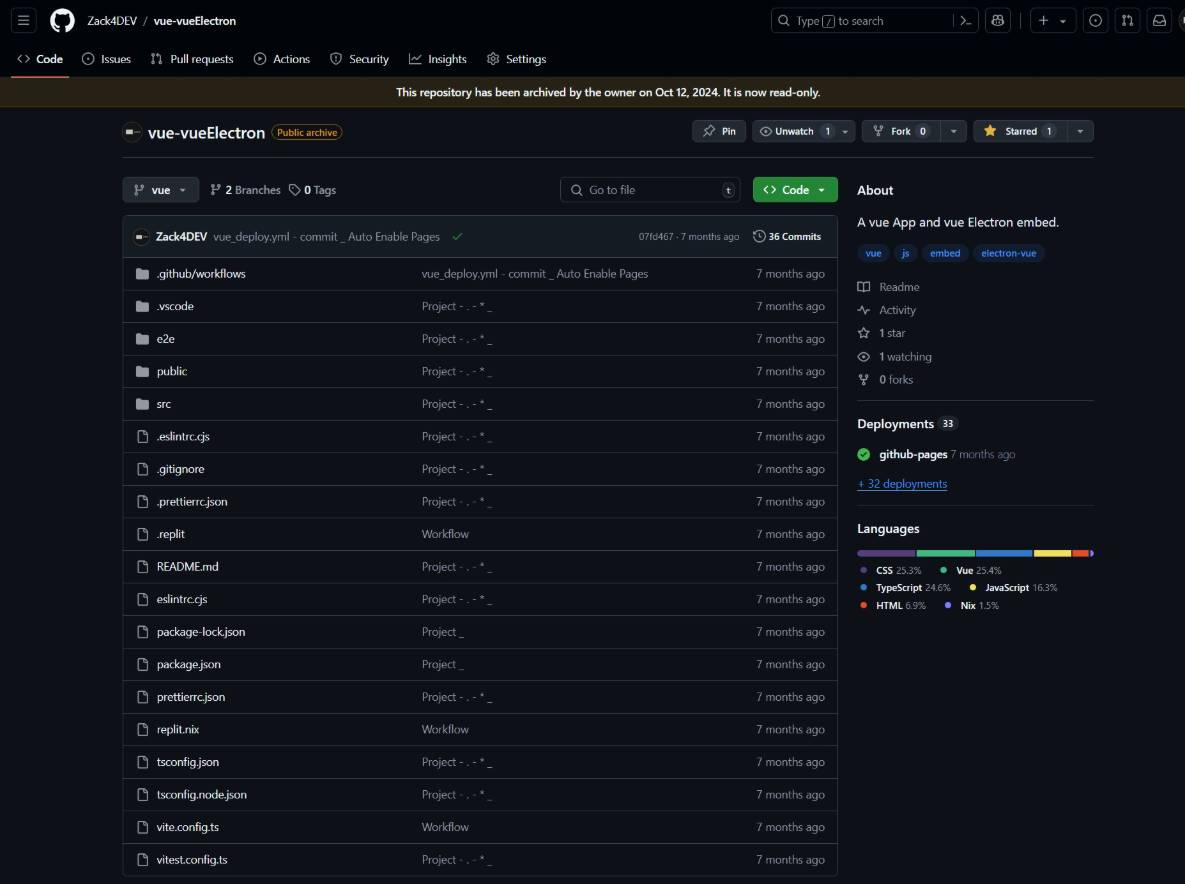Open the Actions tab
The width and height of the screenshot is (1185, 884).
(282, 59)
